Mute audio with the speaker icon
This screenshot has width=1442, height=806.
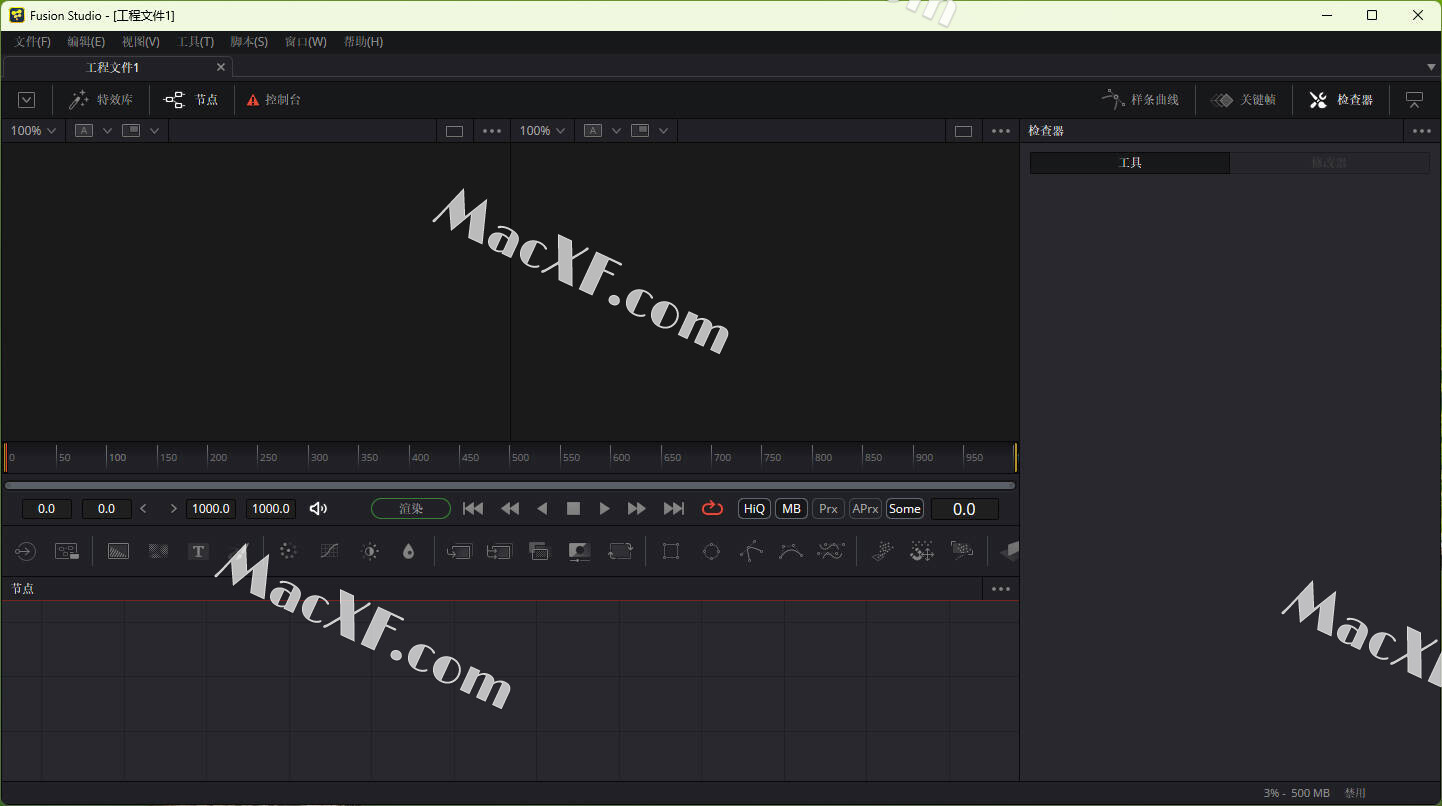[x=319, y=509]
